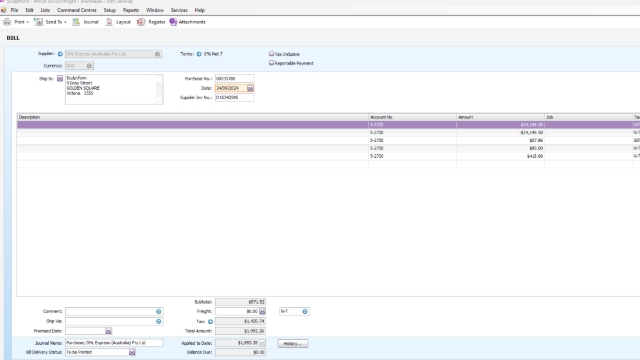Click the Balance Due value field
This screenshot has height=360, width=640.
[240, 352]
